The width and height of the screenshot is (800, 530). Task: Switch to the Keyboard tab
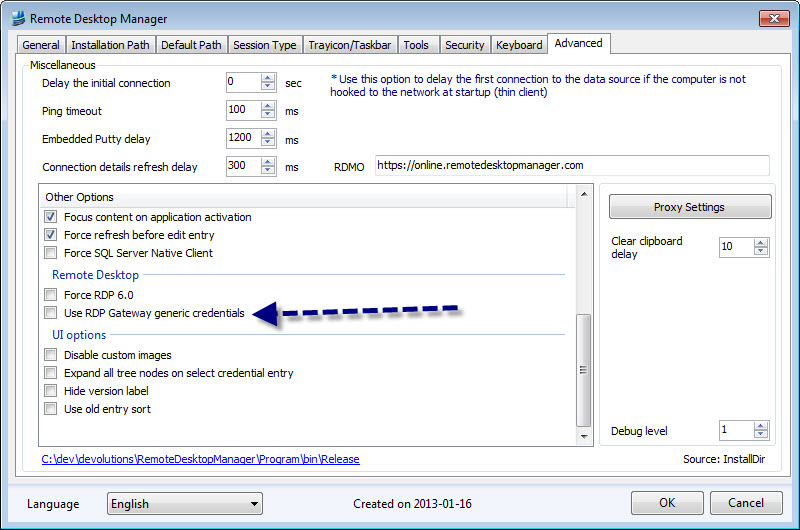pyautogui.click(x=519, y=45)
